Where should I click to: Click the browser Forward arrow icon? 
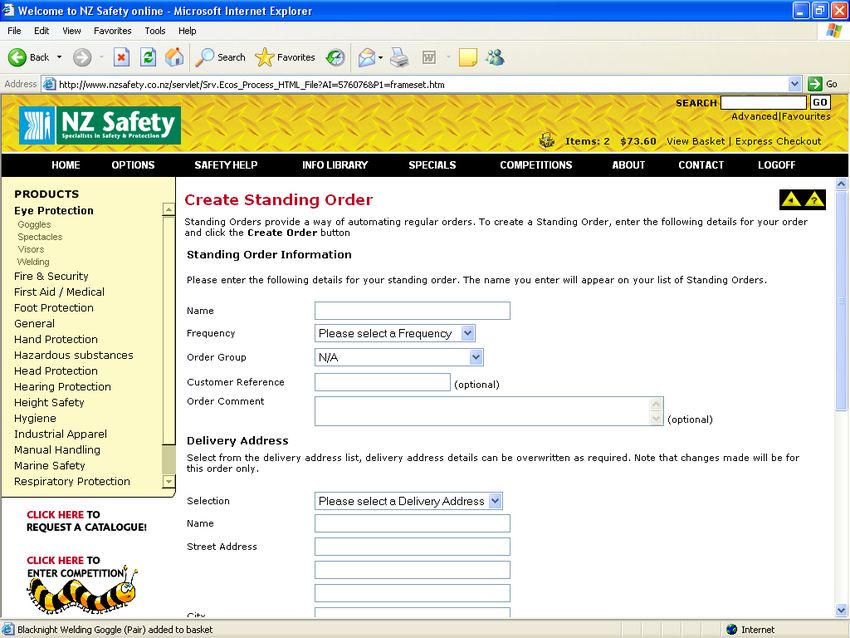pyautogui.click(x=82, y=57)
